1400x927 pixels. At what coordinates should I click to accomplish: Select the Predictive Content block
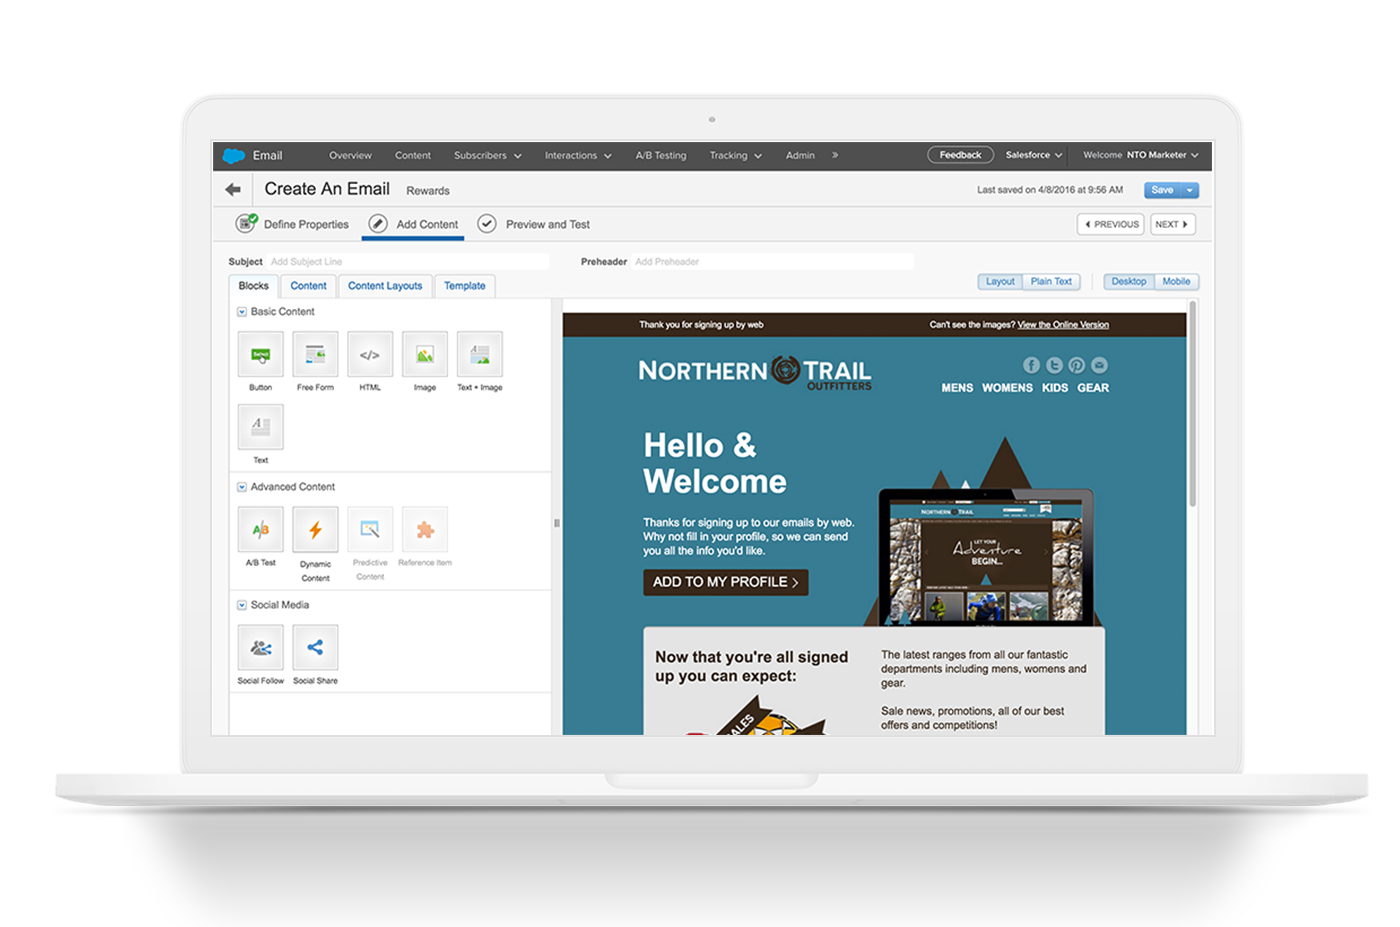[x=370, y=530]
